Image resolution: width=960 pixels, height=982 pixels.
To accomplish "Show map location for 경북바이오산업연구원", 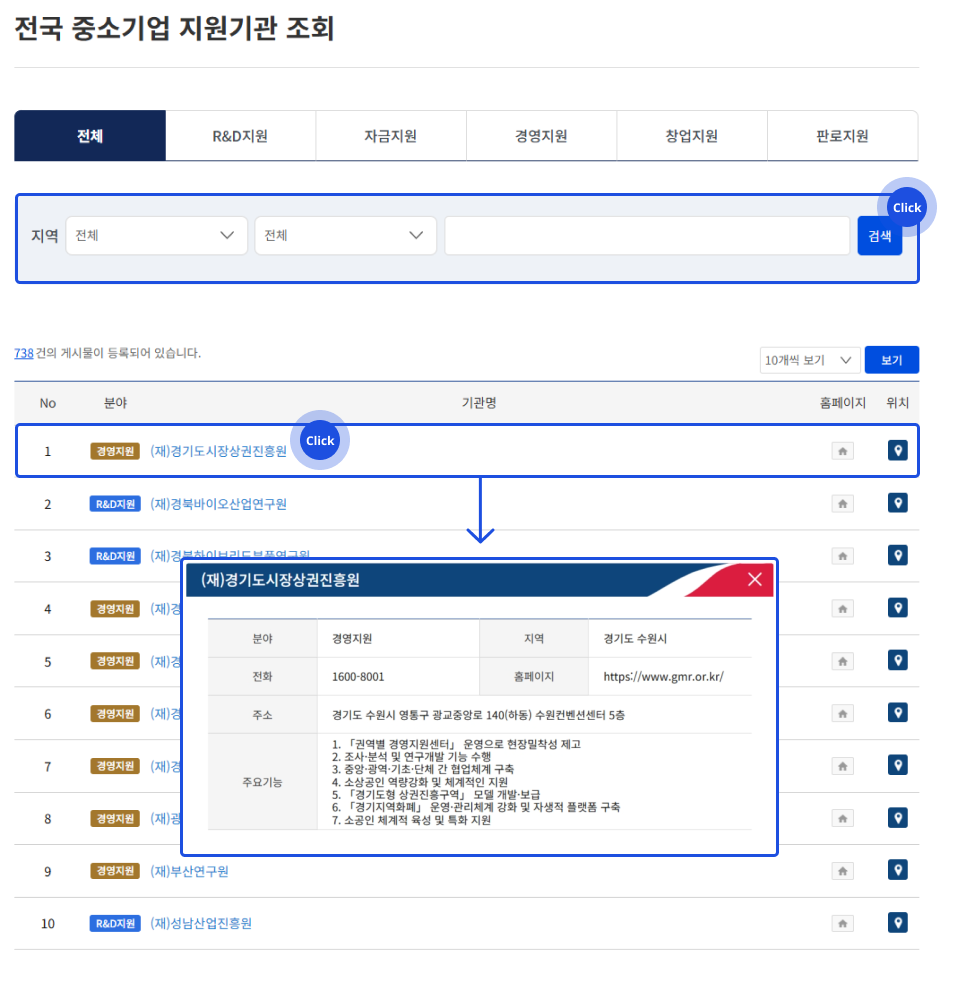I will coord(898,503).
